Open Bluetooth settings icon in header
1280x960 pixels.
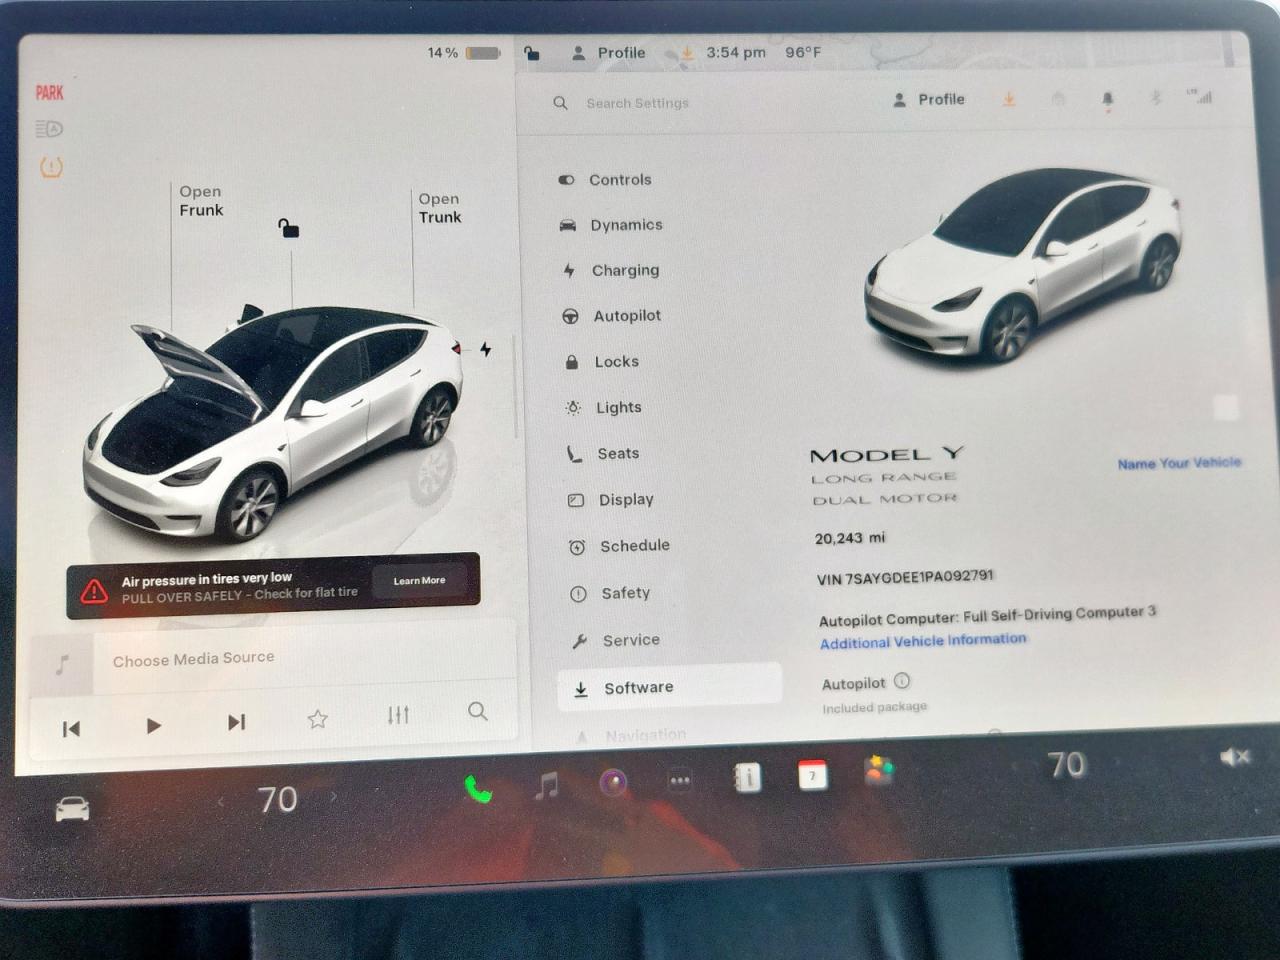[x=1156, y=98]
